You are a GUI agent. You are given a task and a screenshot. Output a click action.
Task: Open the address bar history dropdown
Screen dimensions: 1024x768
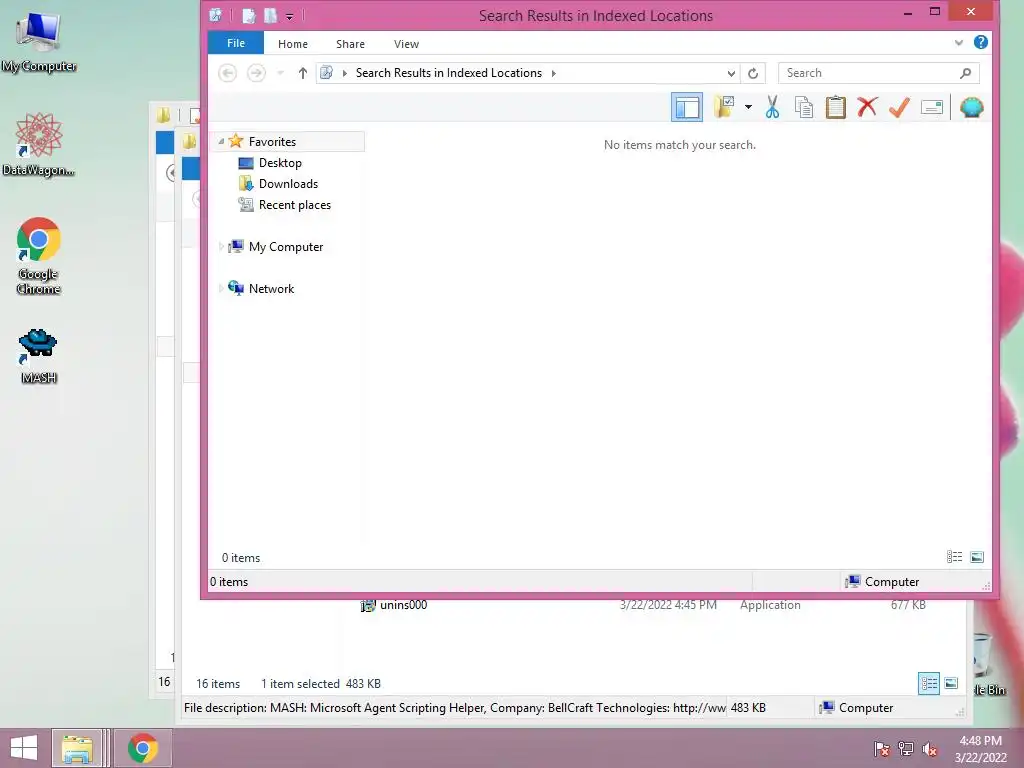[x=731, y=73]
